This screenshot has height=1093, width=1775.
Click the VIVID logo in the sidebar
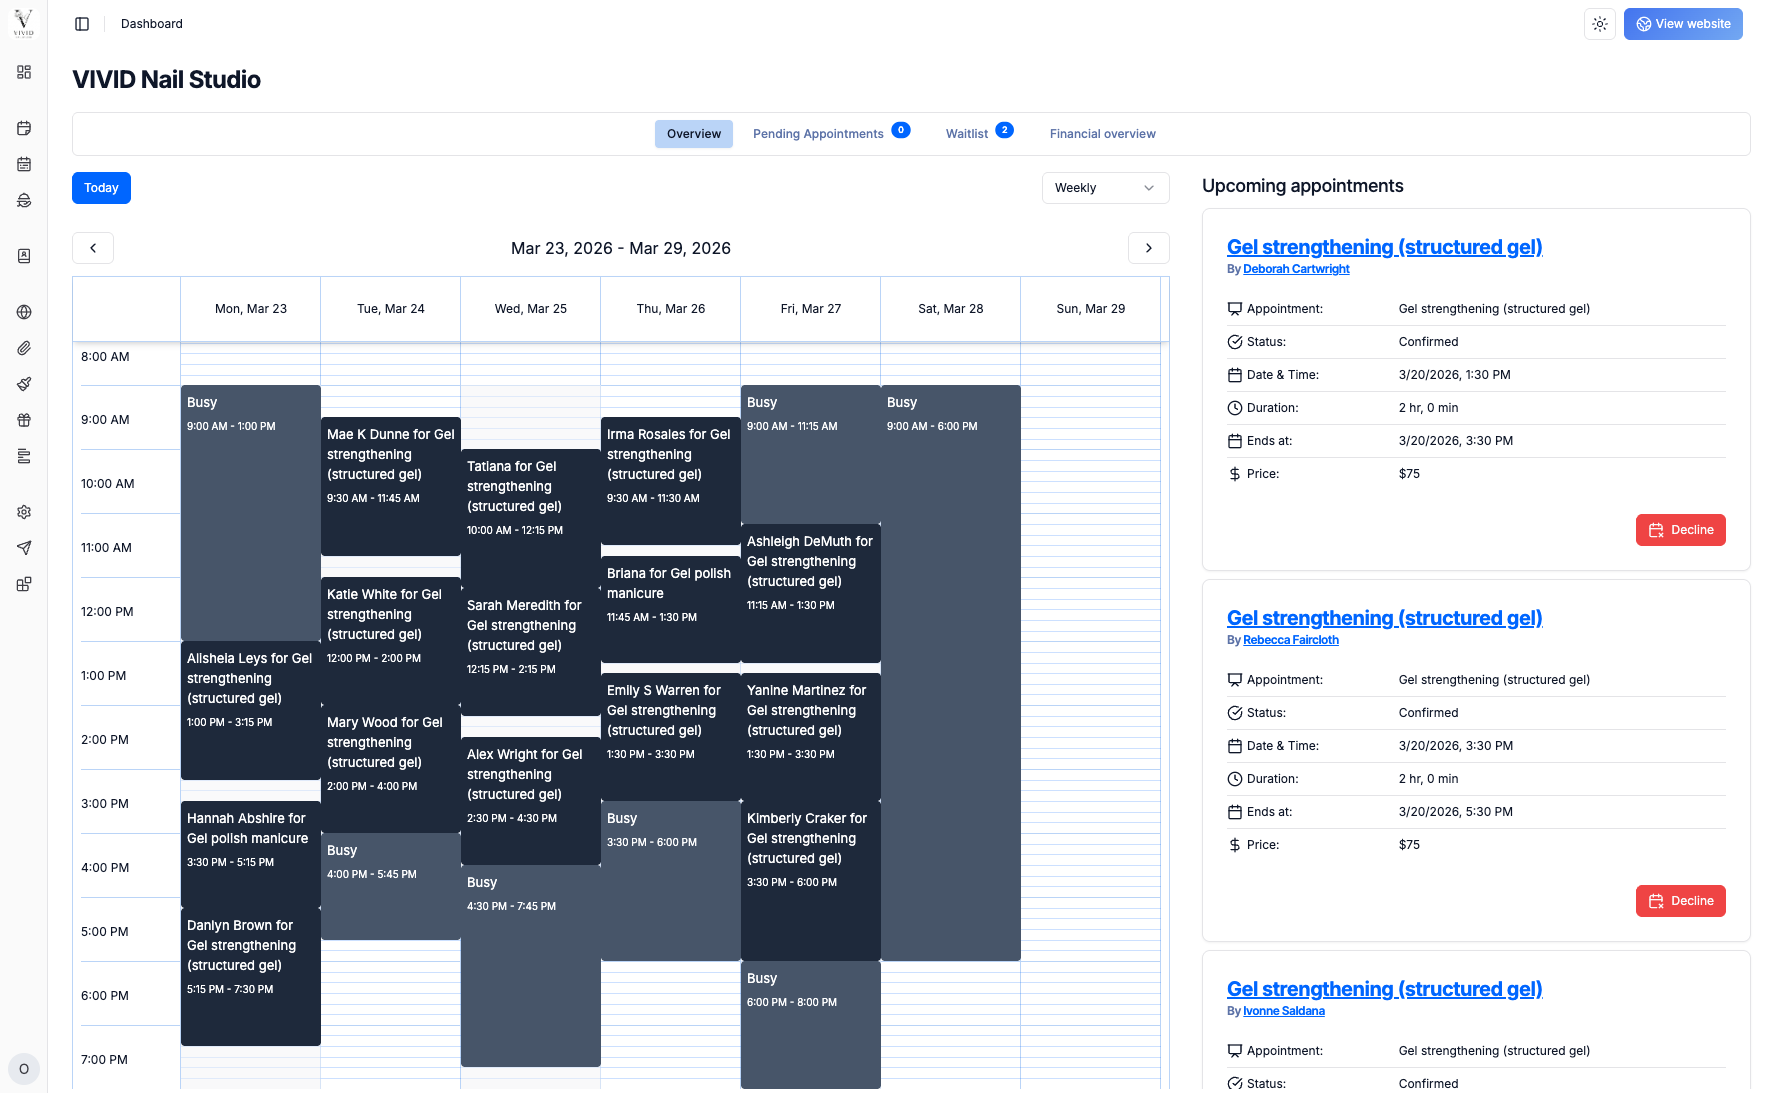tap(24, 23)
